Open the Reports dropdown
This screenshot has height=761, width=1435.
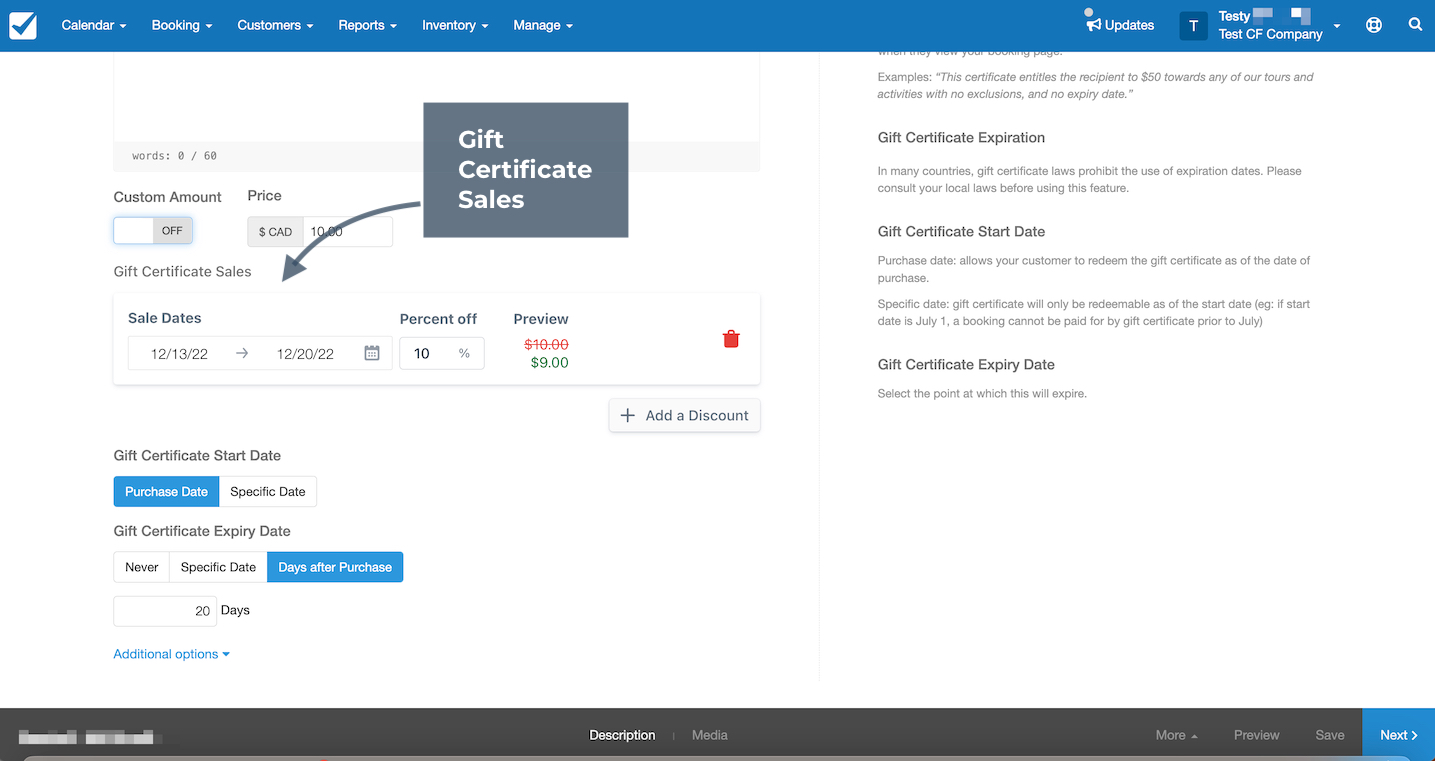[x=367, y=25]
